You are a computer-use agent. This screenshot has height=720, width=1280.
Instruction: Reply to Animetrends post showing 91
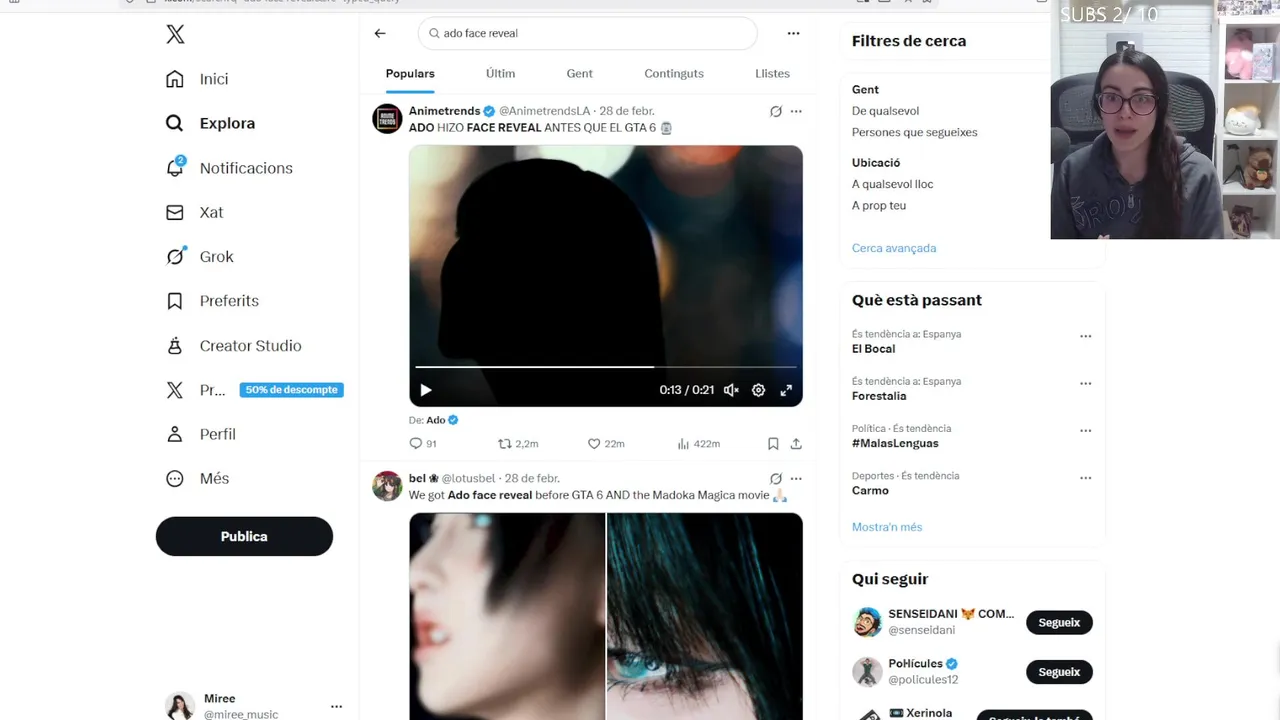(x=423, y=444)
